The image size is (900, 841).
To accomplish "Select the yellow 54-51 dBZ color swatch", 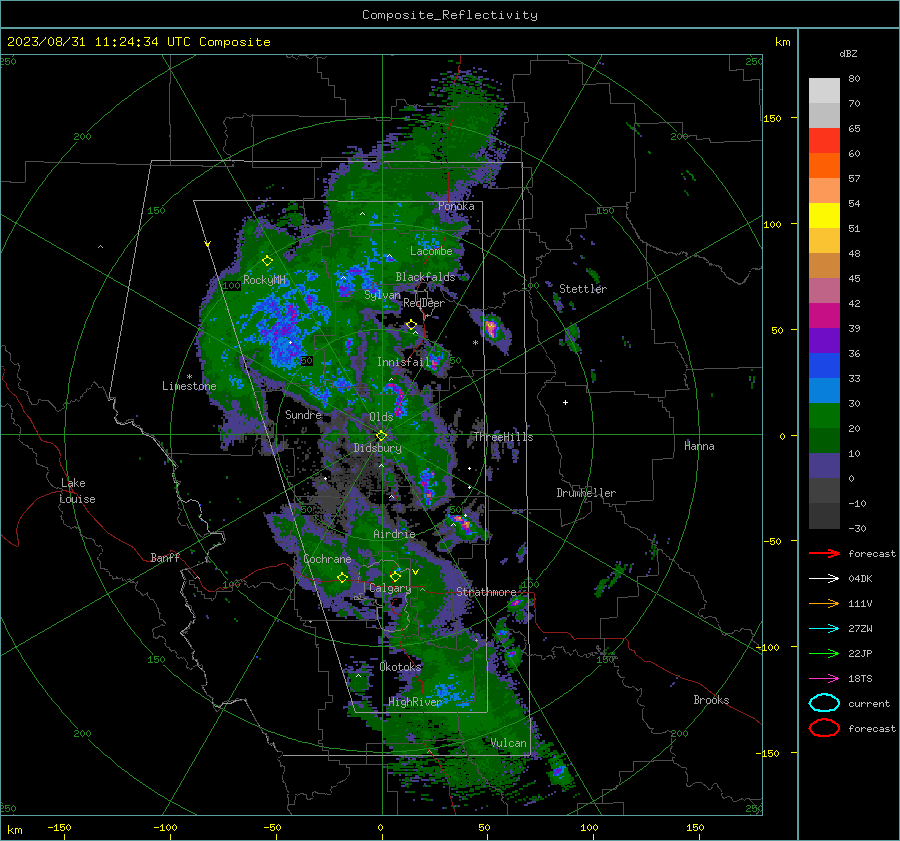I will [824, 215].
